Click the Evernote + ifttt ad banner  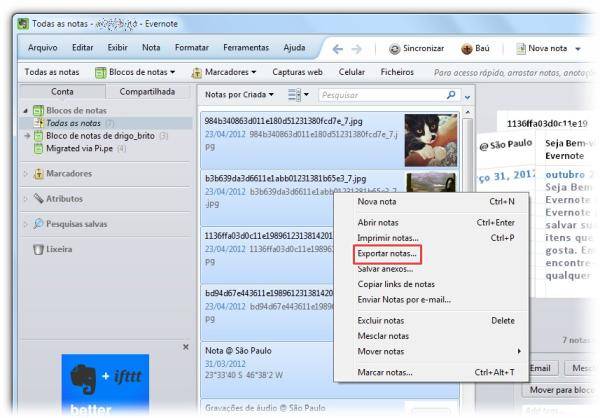pos(105,385)
